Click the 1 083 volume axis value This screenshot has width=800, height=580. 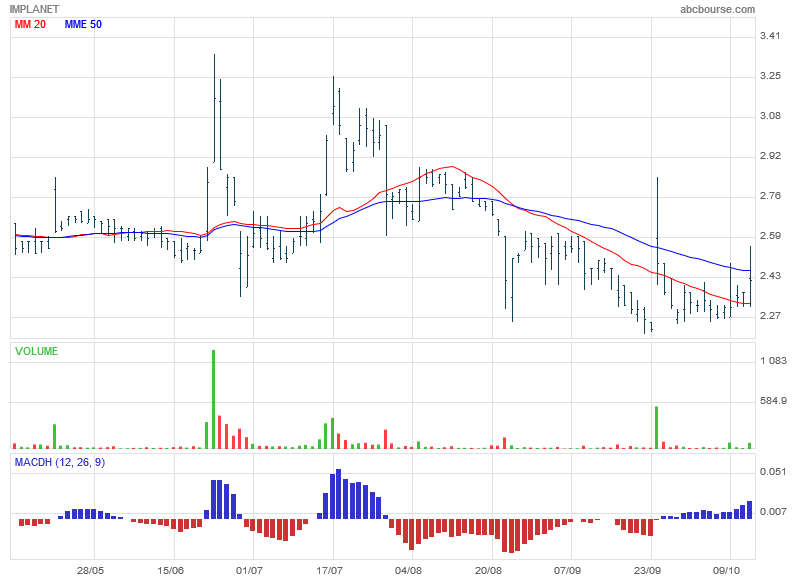pos(773,361)
